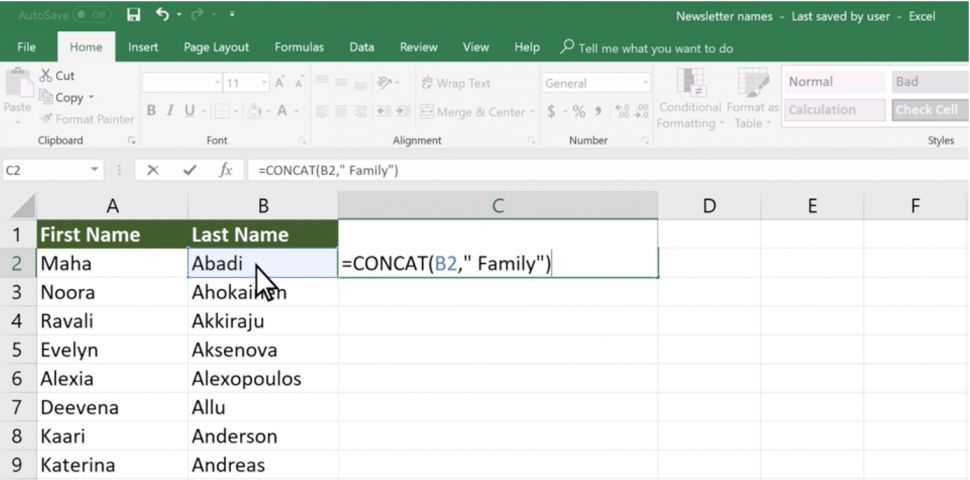Screen dimensions: 970x480
Task: Confirm the formula with the checkmark icon
Action: point(190,170)
